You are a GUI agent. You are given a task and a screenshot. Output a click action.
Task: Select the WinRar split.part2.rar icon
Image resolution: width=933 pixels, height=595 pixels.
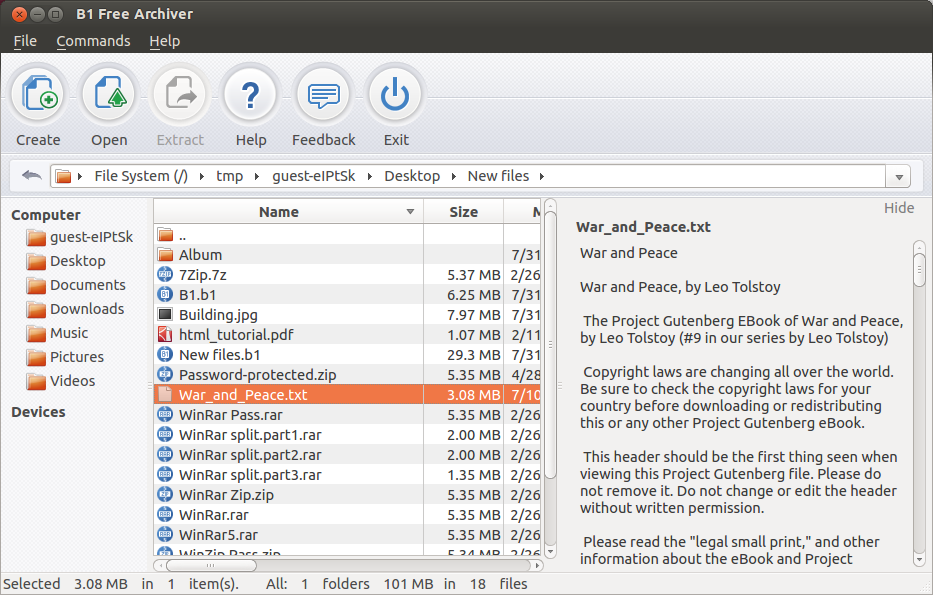(x=165, y=455)
